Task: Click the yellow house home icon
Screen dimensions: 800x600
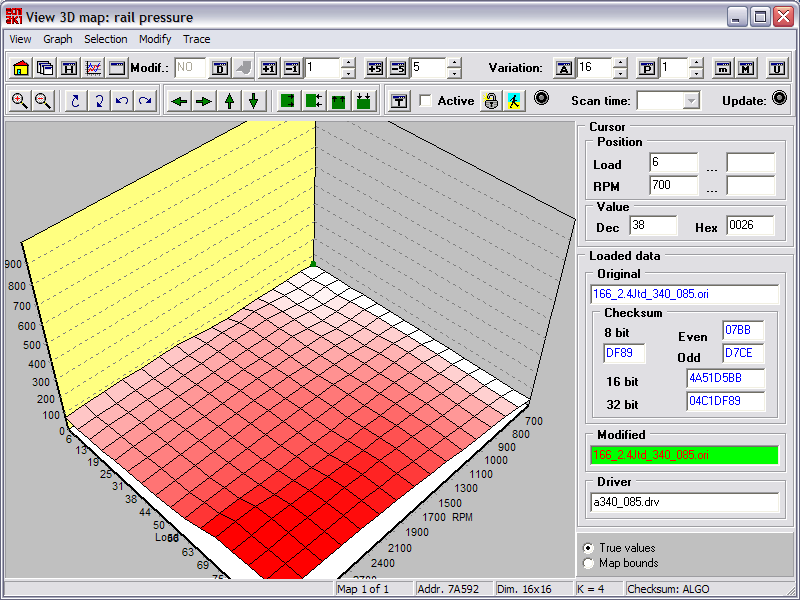Action: pos(21,69)
